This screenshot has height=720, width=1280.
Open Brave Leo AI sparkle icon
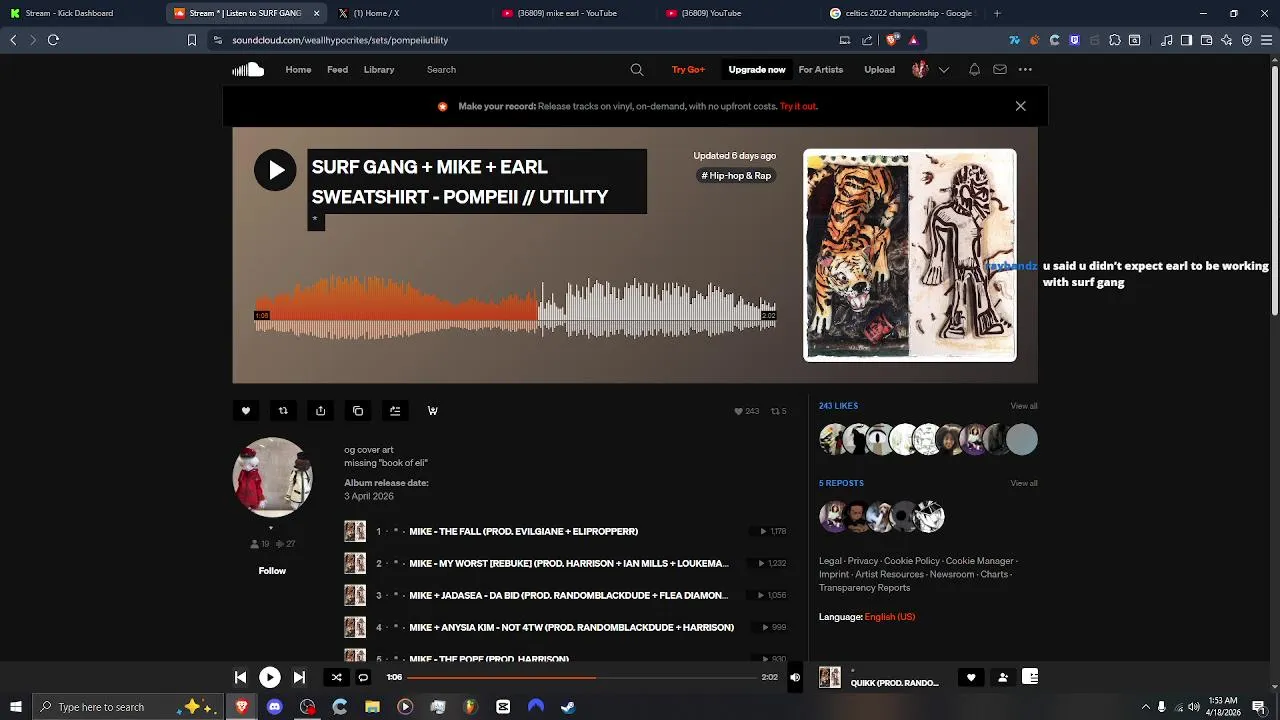1226,40
